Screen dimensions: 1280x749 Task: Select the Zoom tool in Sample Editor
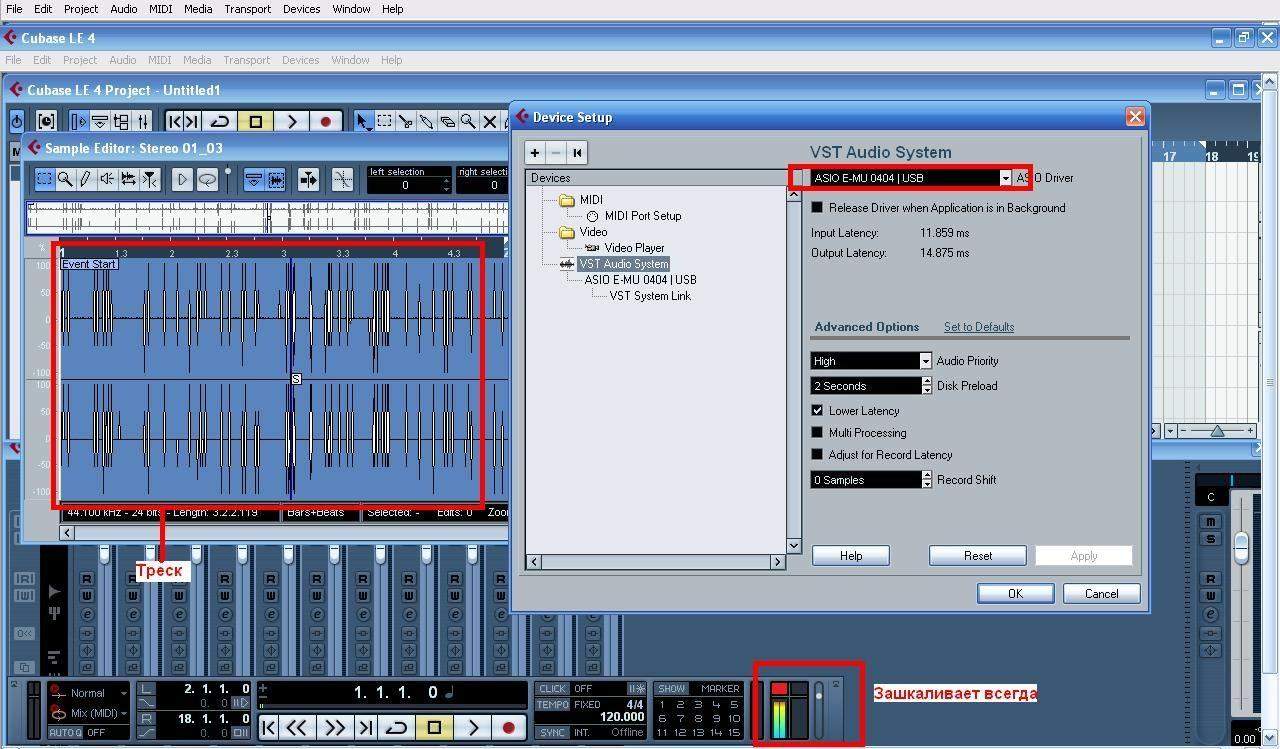(65, 179)
